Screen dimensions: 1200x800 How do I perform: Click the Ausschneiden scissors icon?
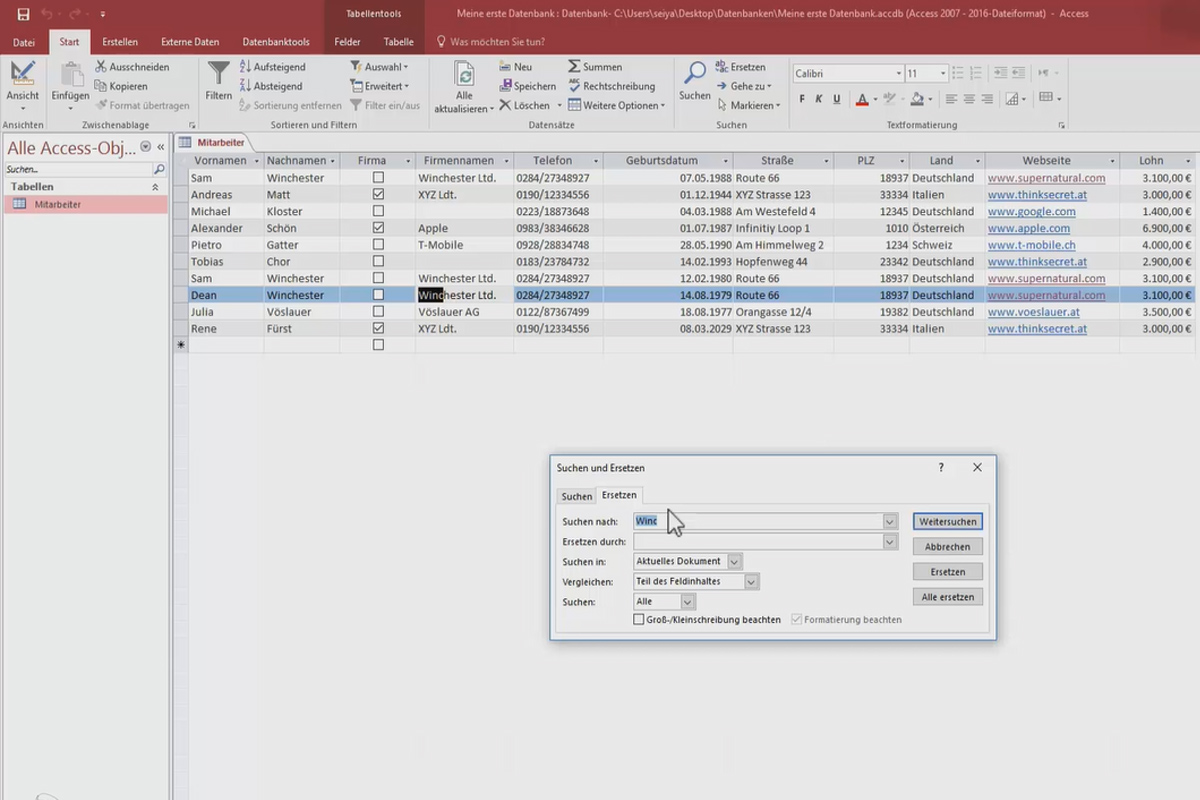[102, 67]
